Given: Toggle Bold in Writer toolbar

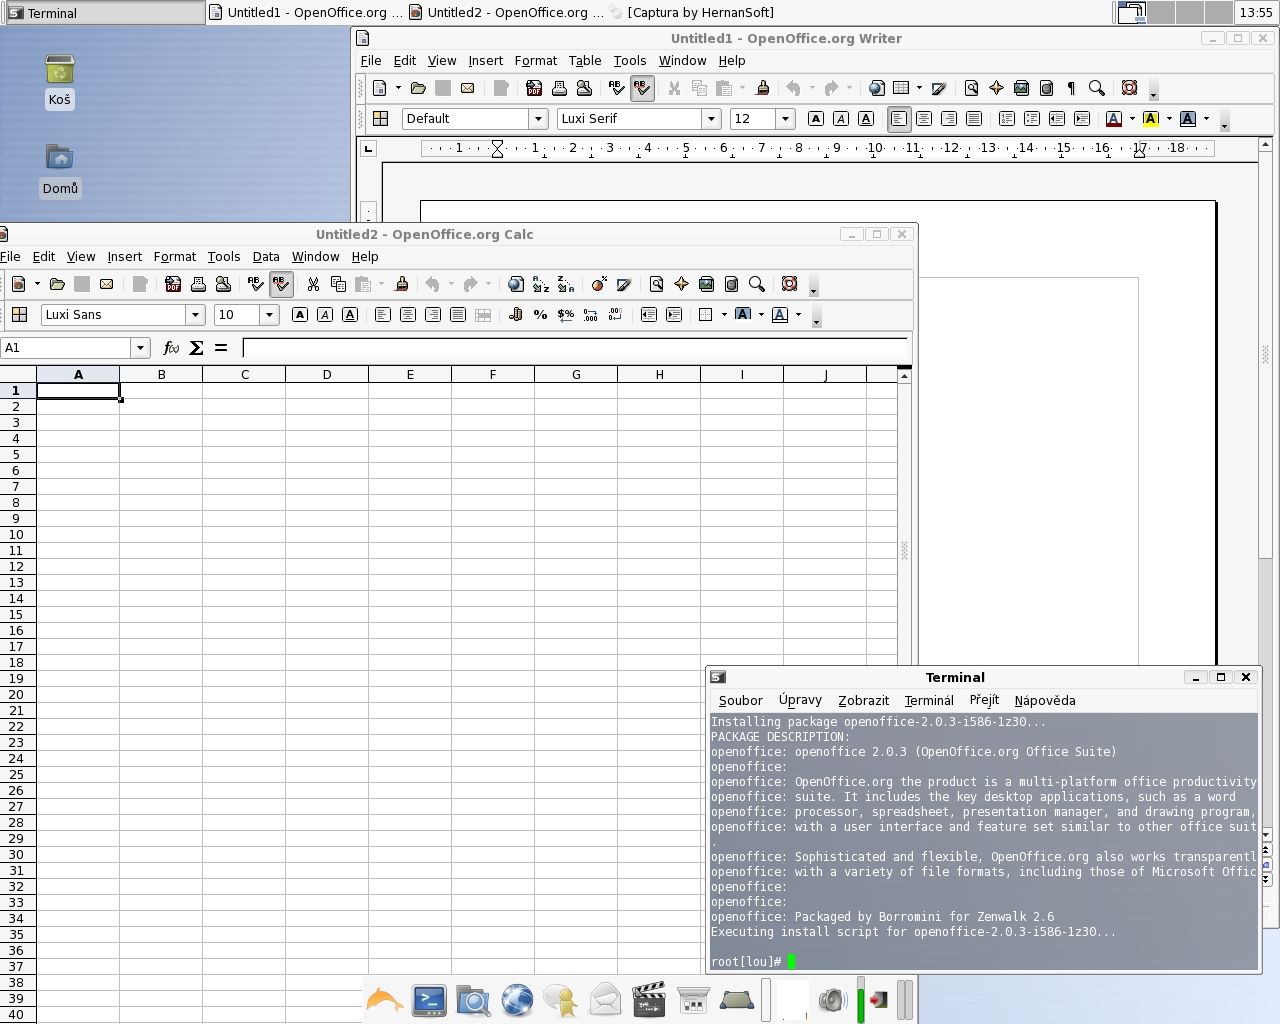Looking at the screenshot, I should [x=816, y=118].
